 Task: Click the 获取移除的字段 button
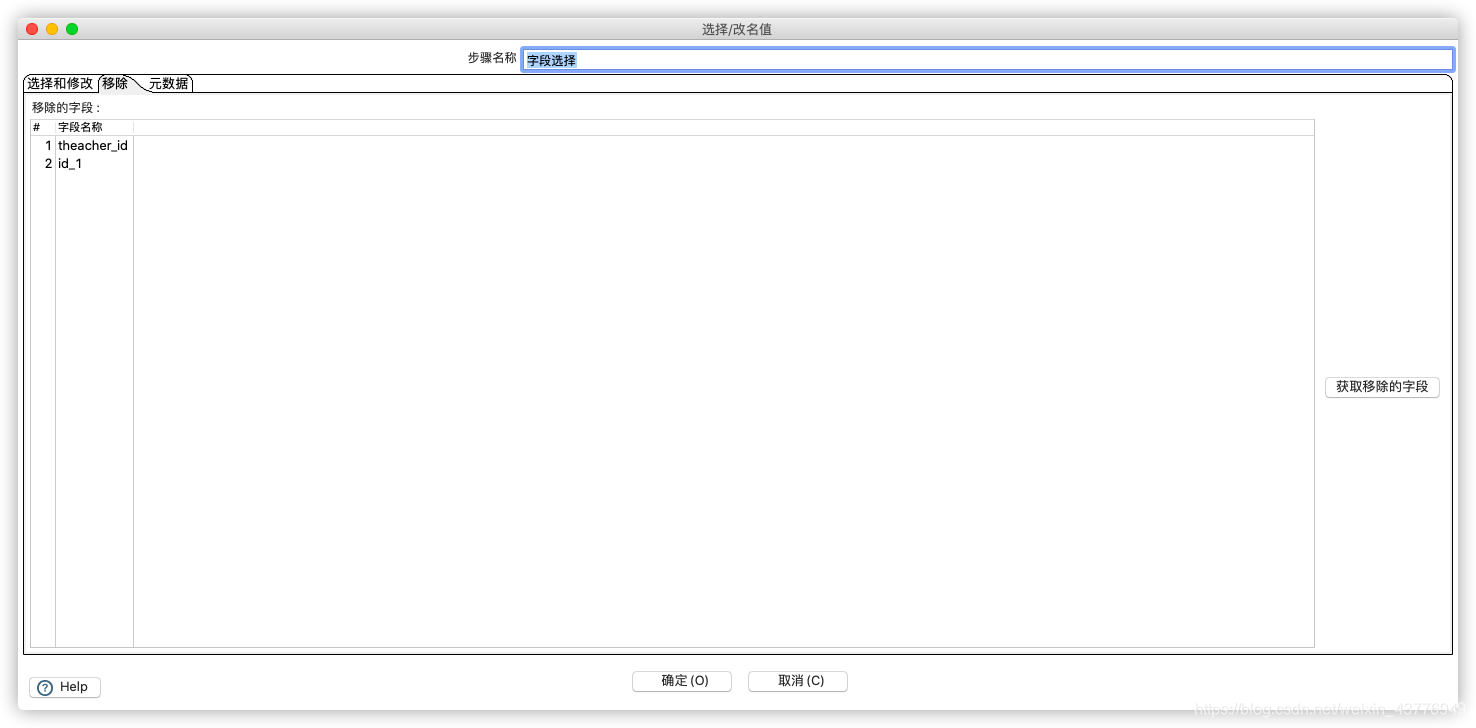(x=1382, y=387)
